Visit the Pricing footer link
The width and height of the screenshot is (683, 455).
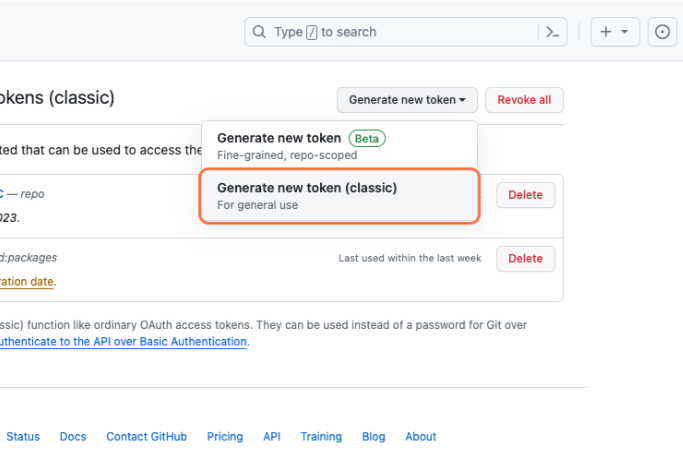(225, 437)
